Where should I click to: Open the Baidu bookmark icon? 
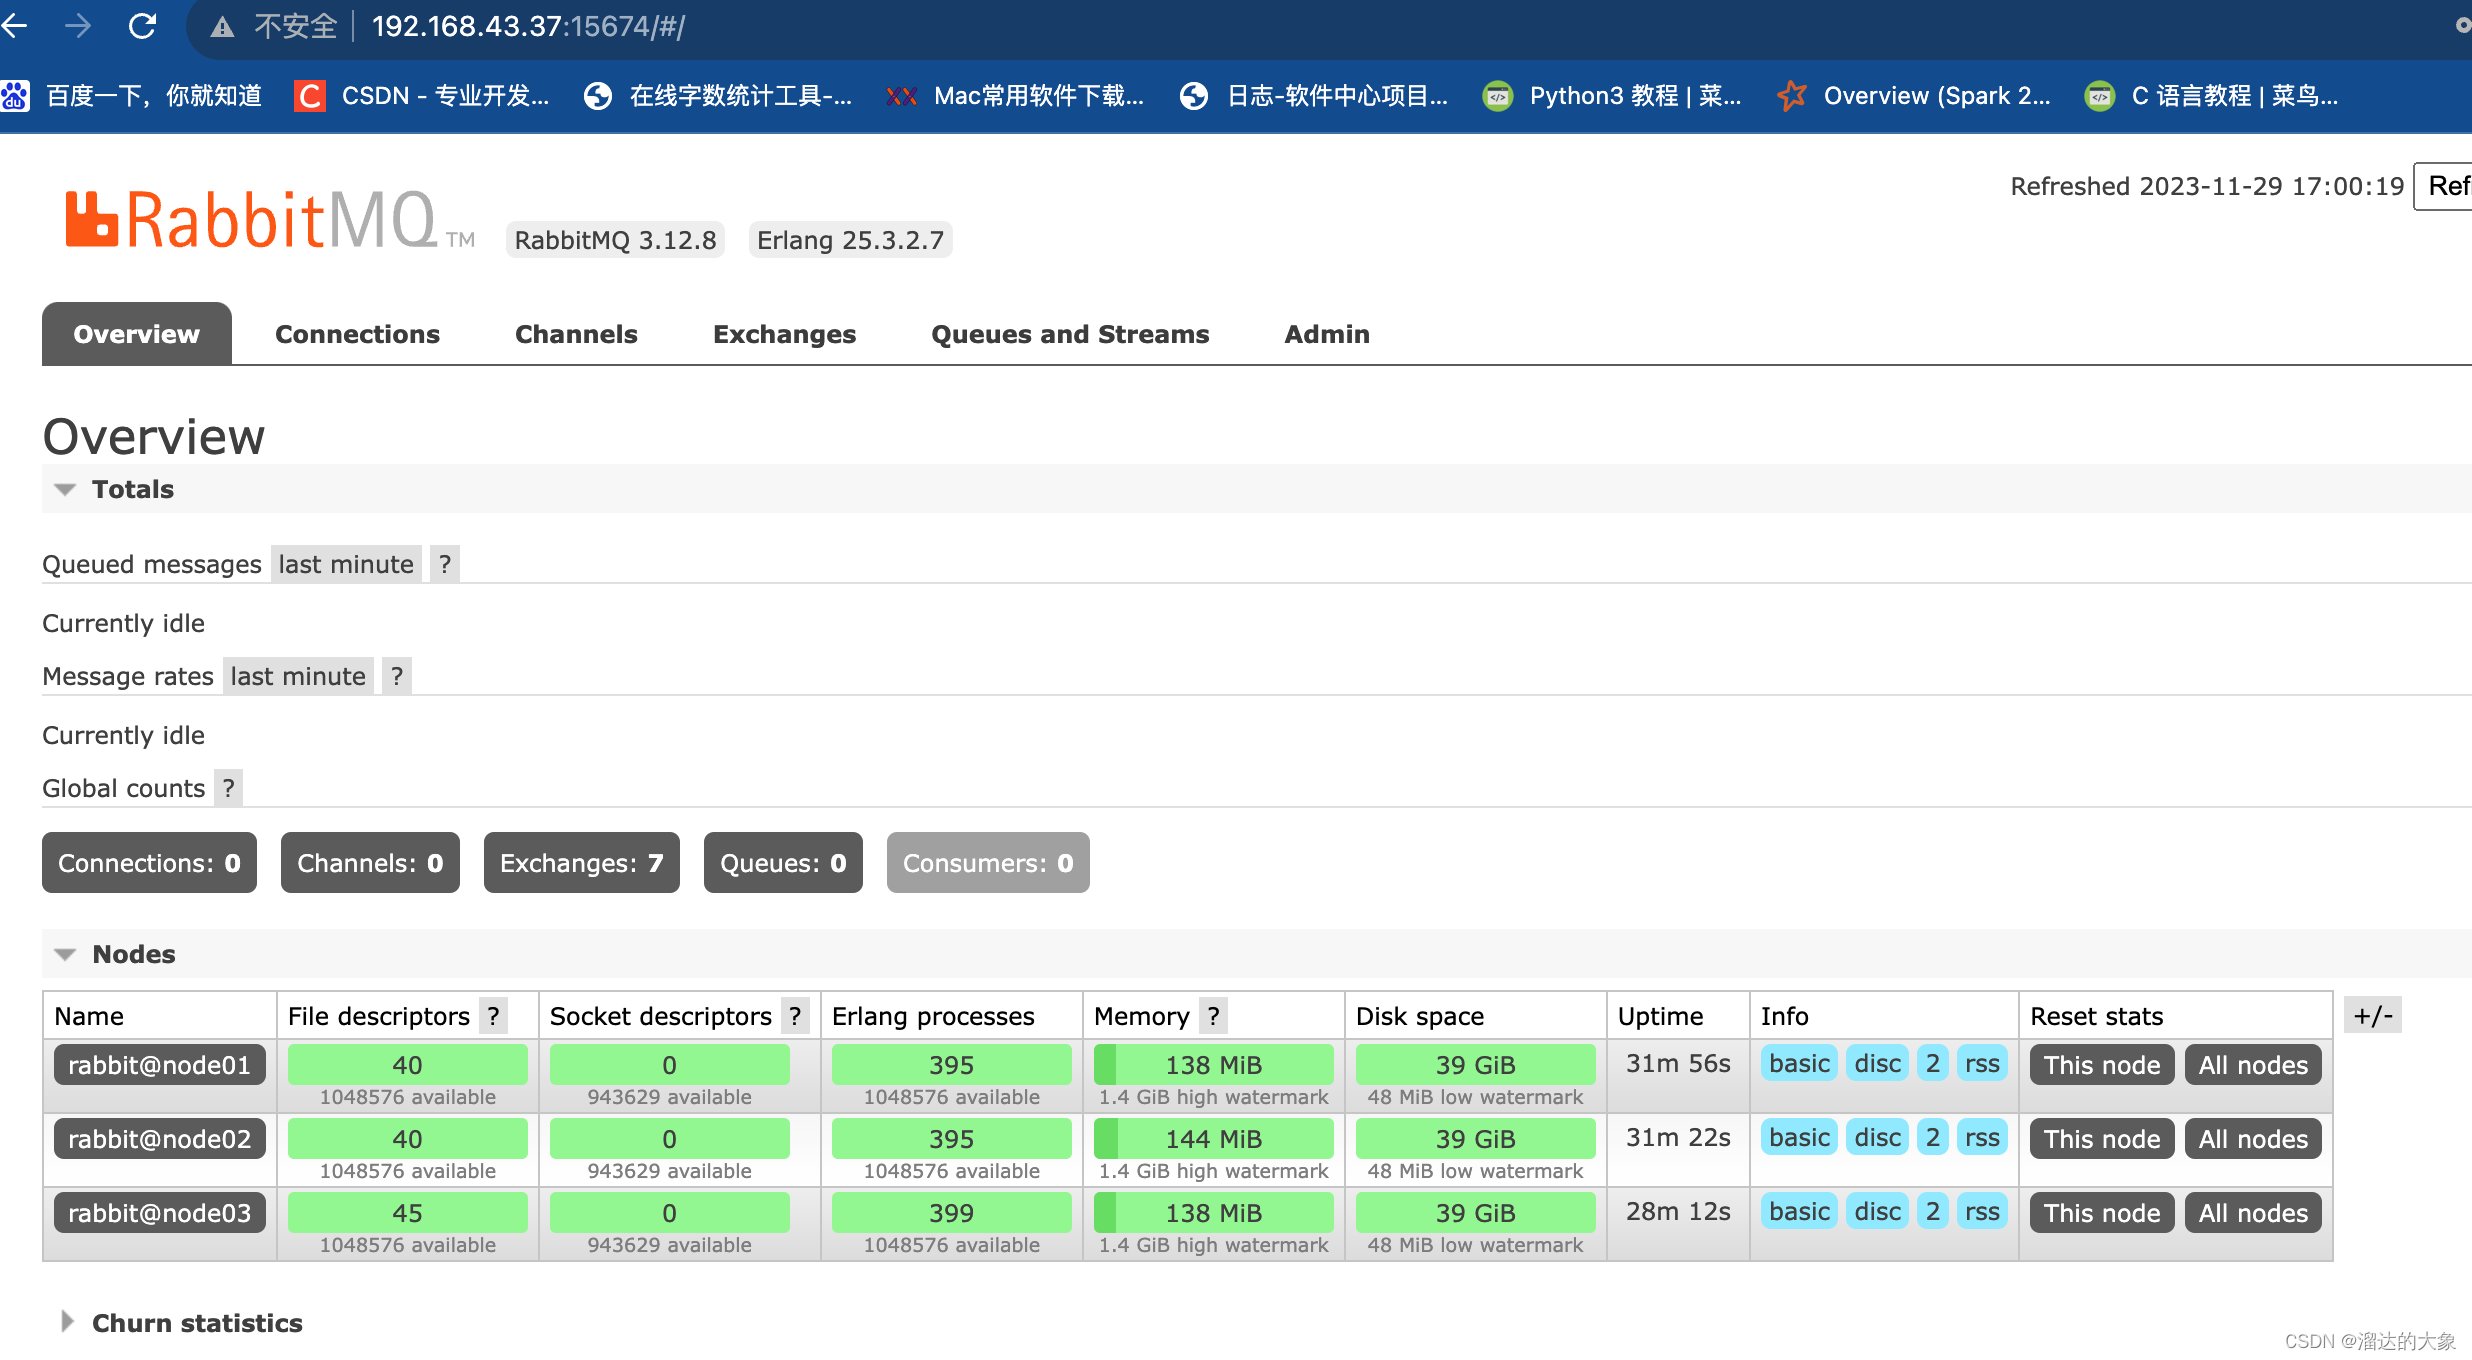15,96
